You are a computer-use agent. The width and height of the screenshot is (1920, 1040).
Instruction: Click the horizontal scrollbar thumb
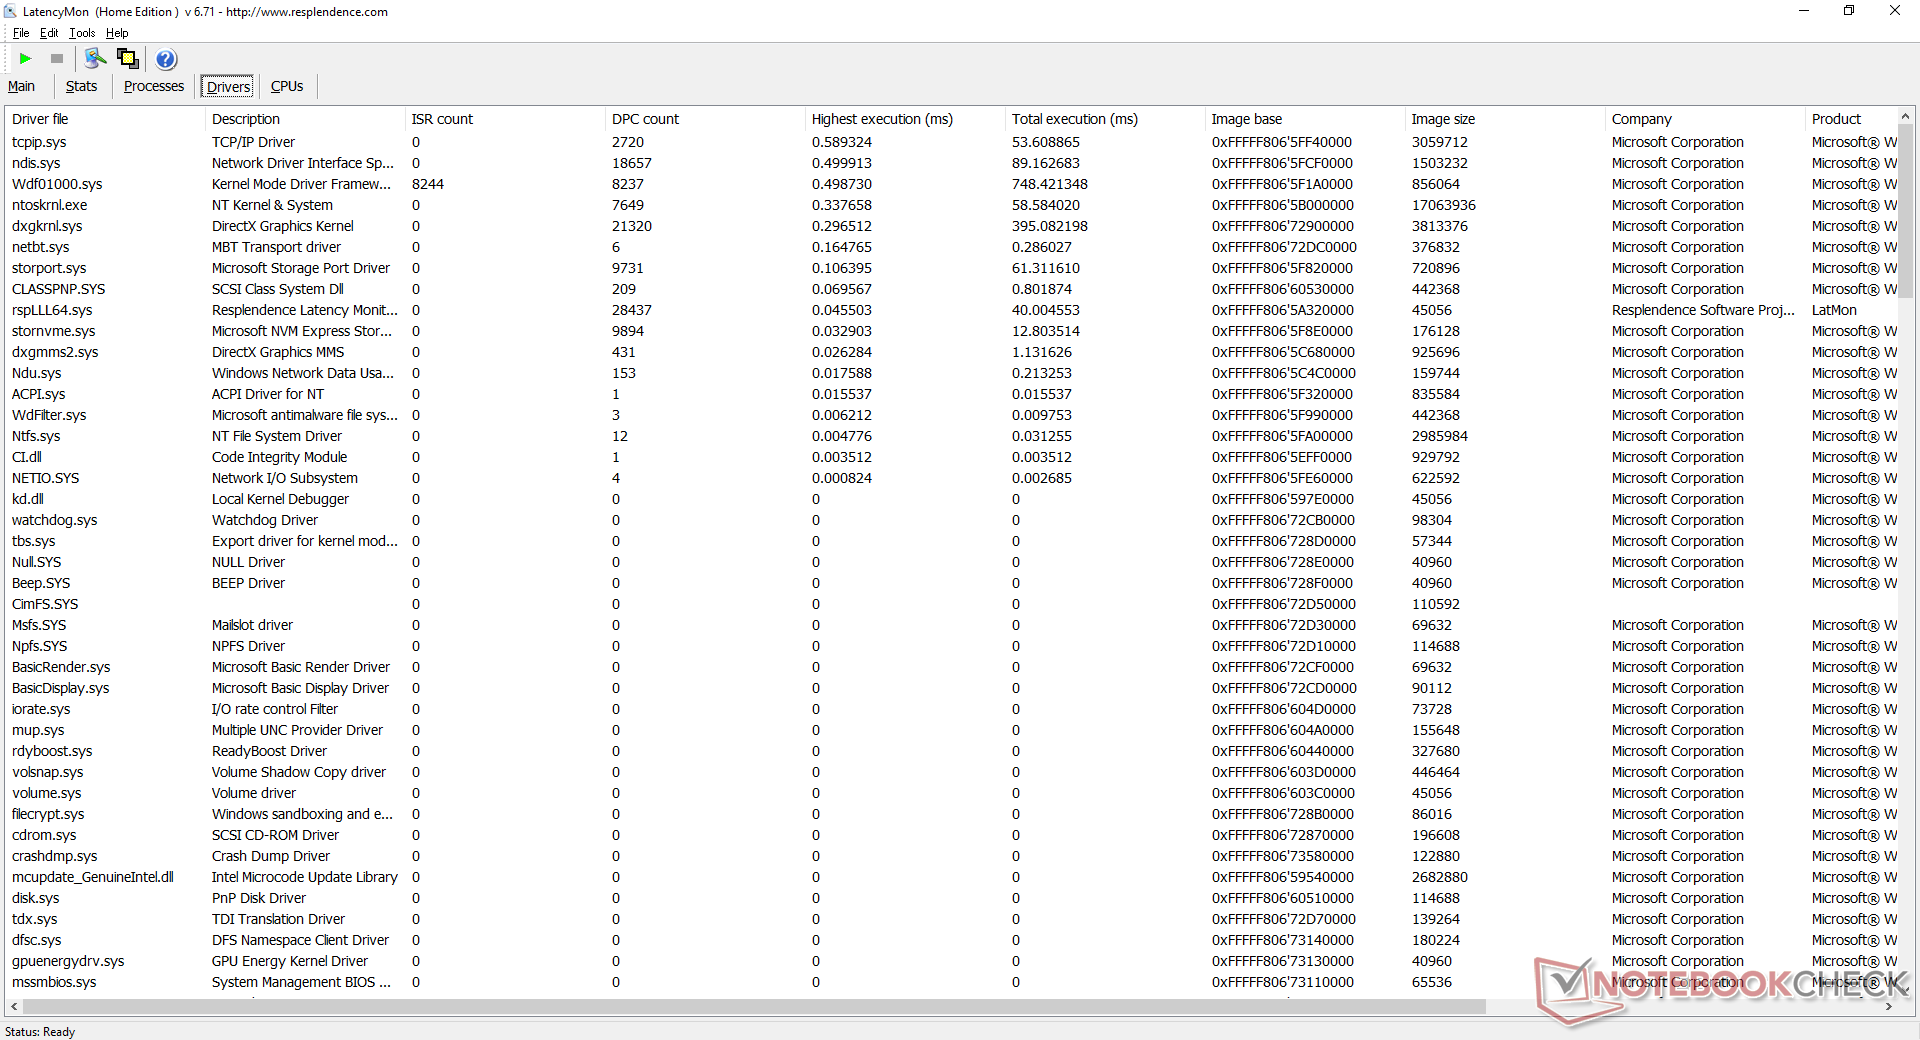point(753,1006)
